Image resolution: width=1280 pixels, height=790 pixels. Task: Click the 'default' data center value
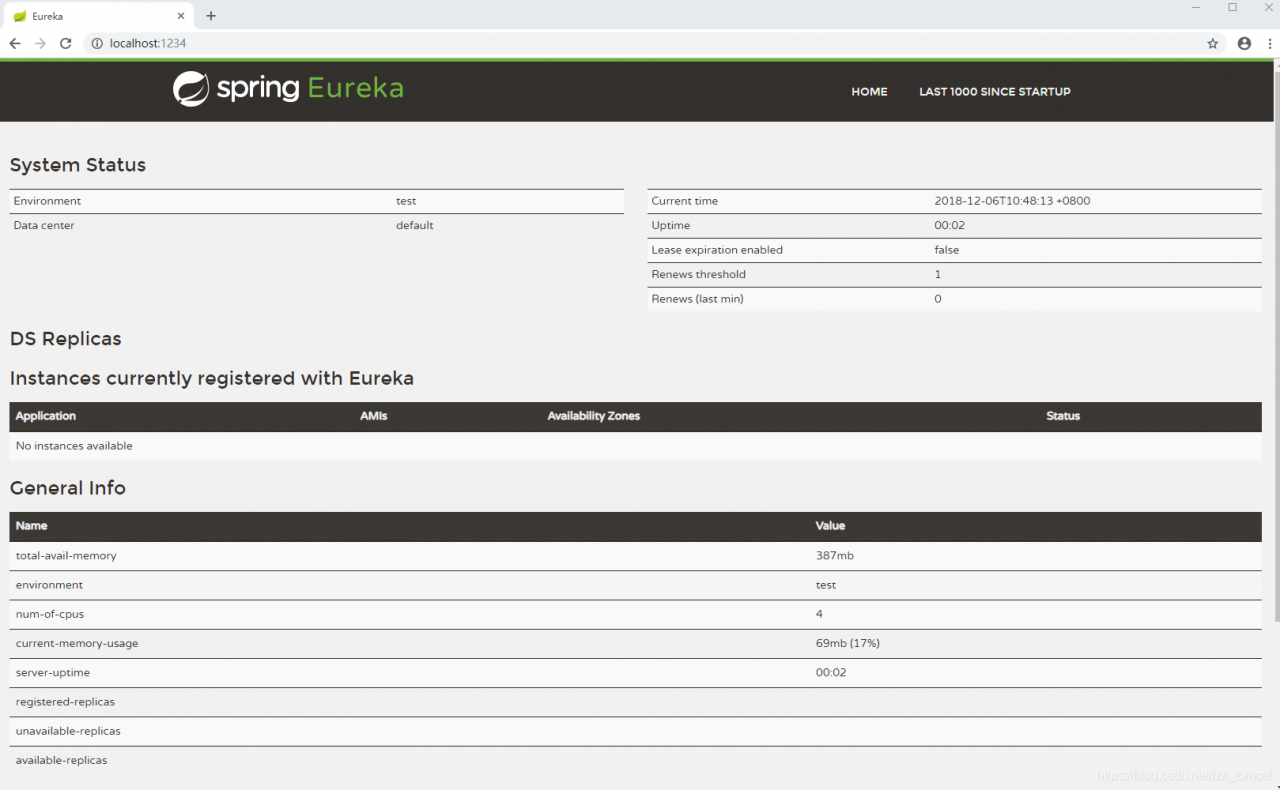(x=415, y=225)
